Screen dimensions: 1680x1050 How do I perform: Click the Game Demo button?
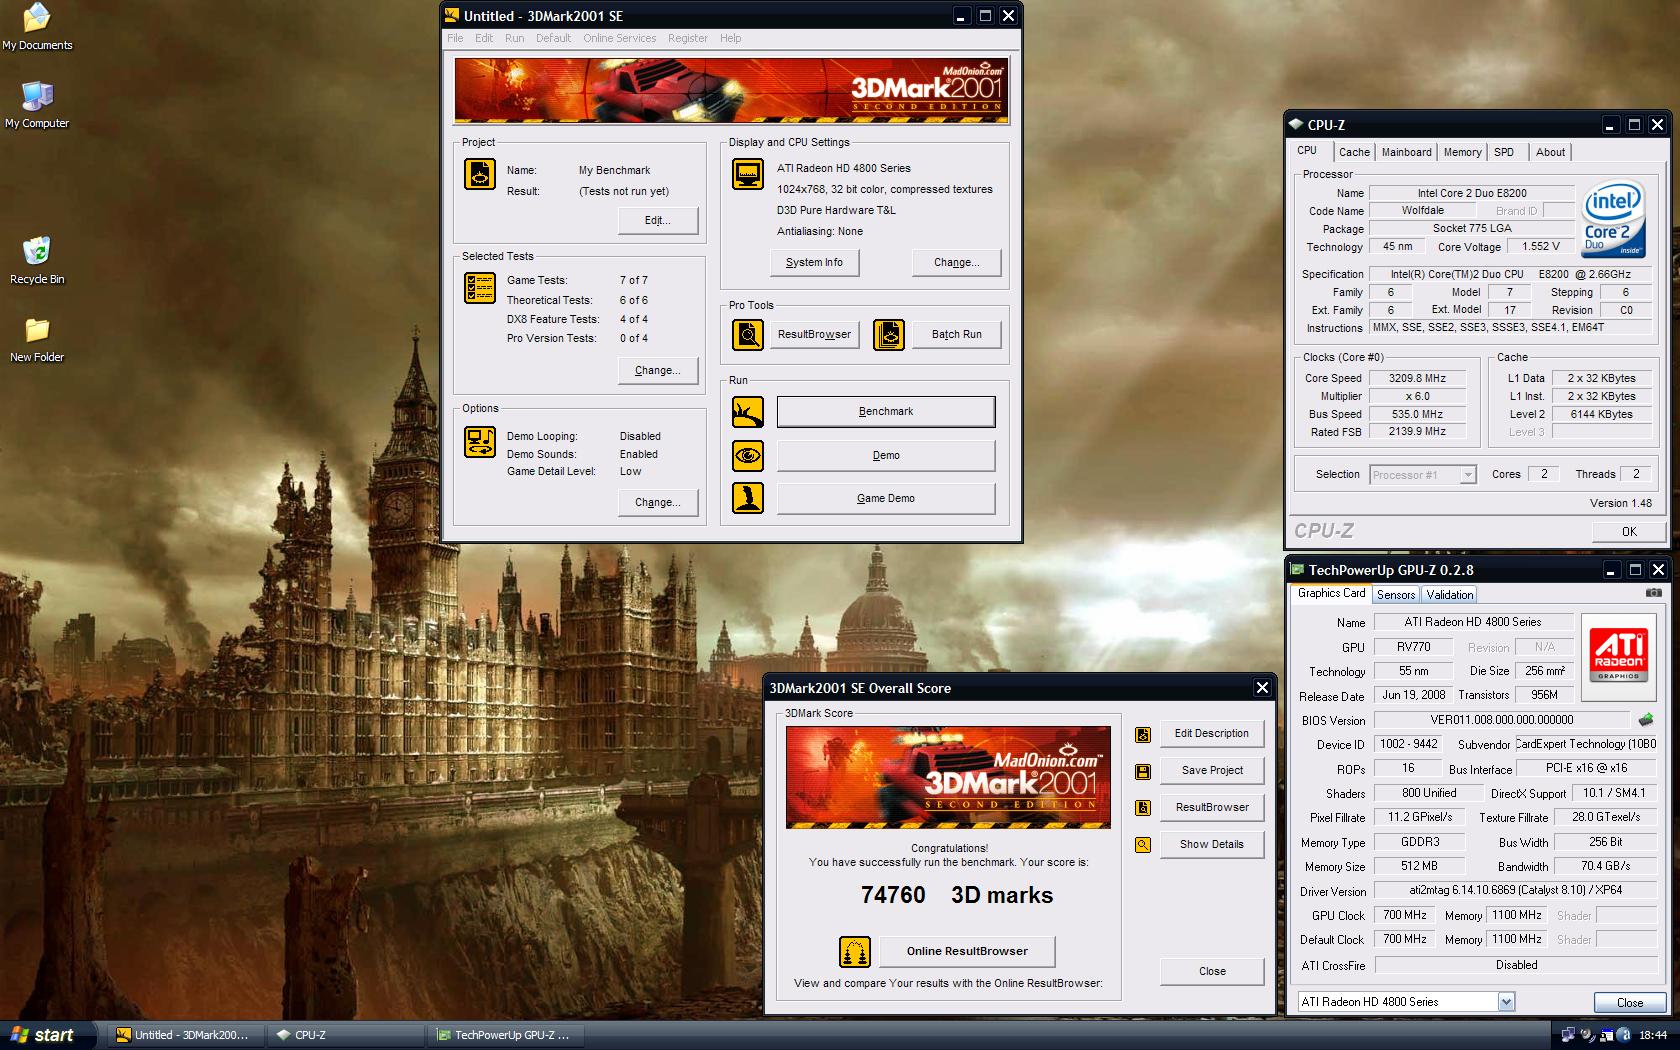(x=886, y=498)
